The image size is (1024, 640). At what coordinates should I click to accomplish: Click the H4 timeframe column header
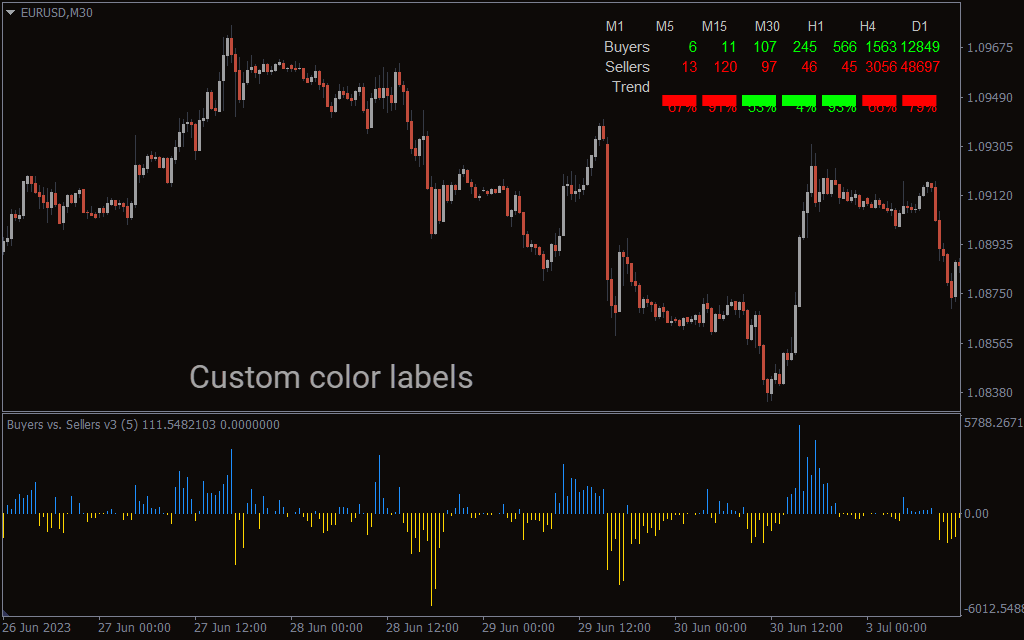[x=868, y=26]
